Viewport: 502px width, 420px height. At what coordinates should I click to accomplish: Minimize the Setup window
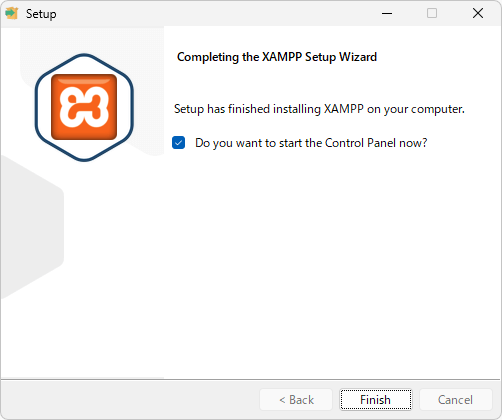click(x=387, y=13)
